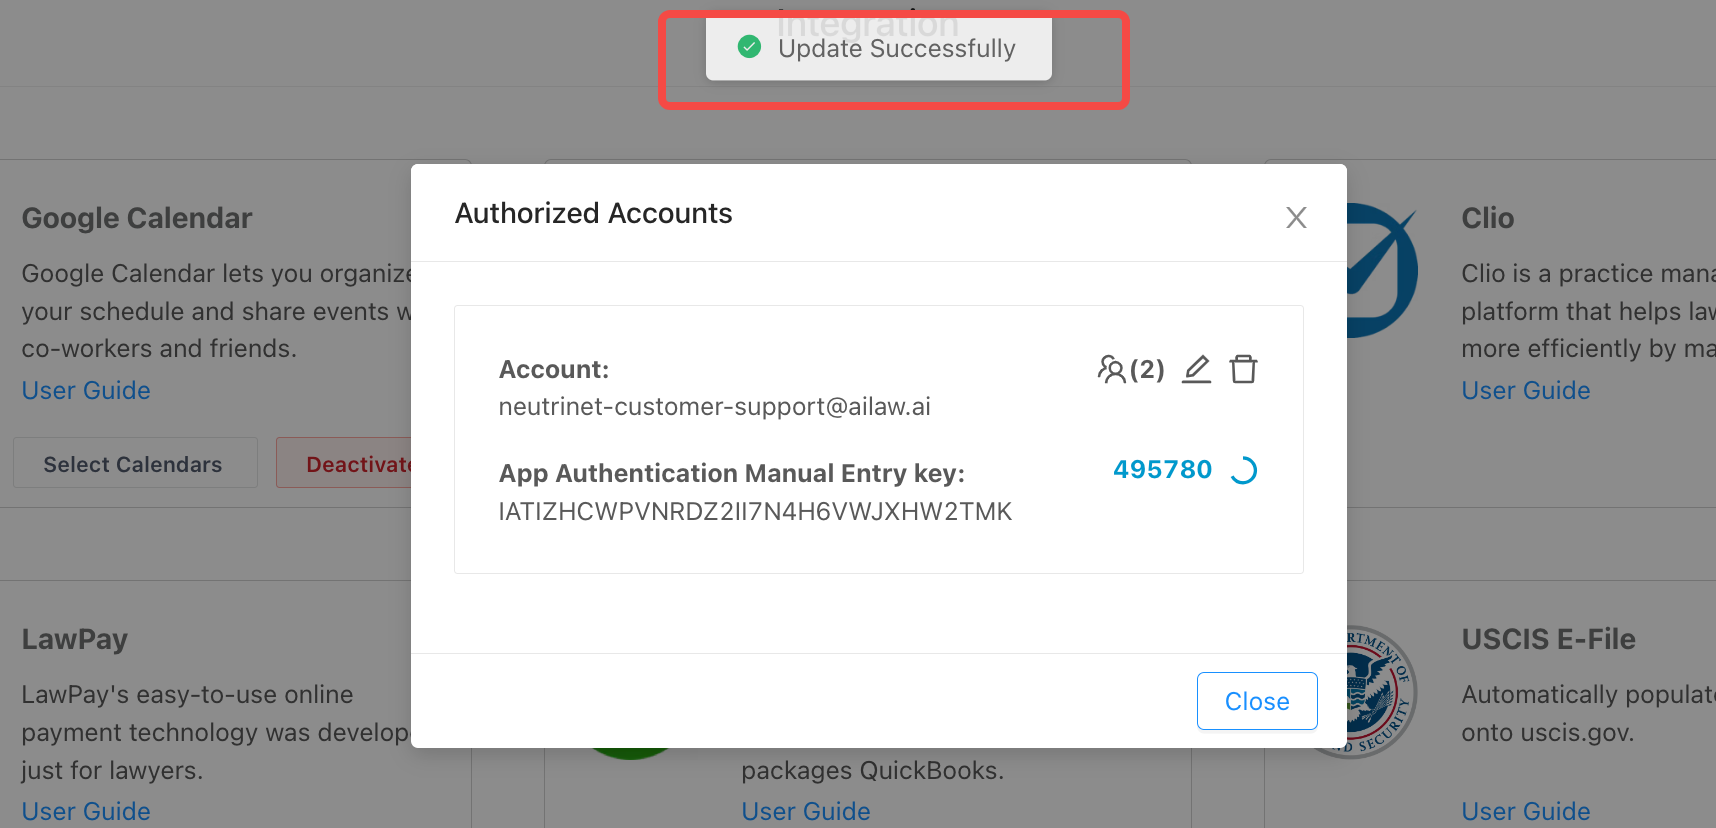
Task: Open shared users icon showing (2)
Action: pyautogui.click(x=1131, y=369)
